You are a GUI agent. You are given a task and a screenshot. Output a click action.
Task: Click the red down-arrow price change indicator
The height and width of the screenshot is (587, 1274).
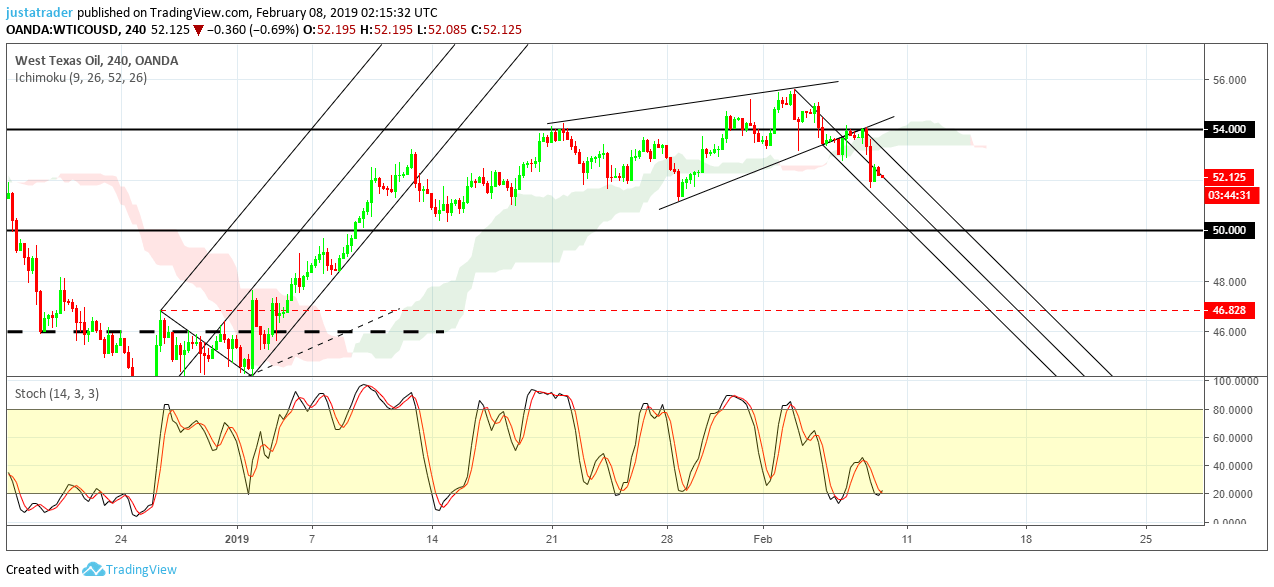[x=199, y=31]
